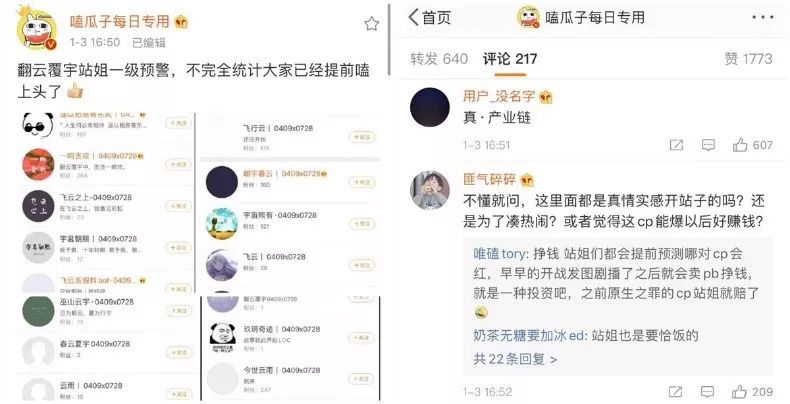Tap the star favorite icon on post
790x404 pixels.
point(371,24)
